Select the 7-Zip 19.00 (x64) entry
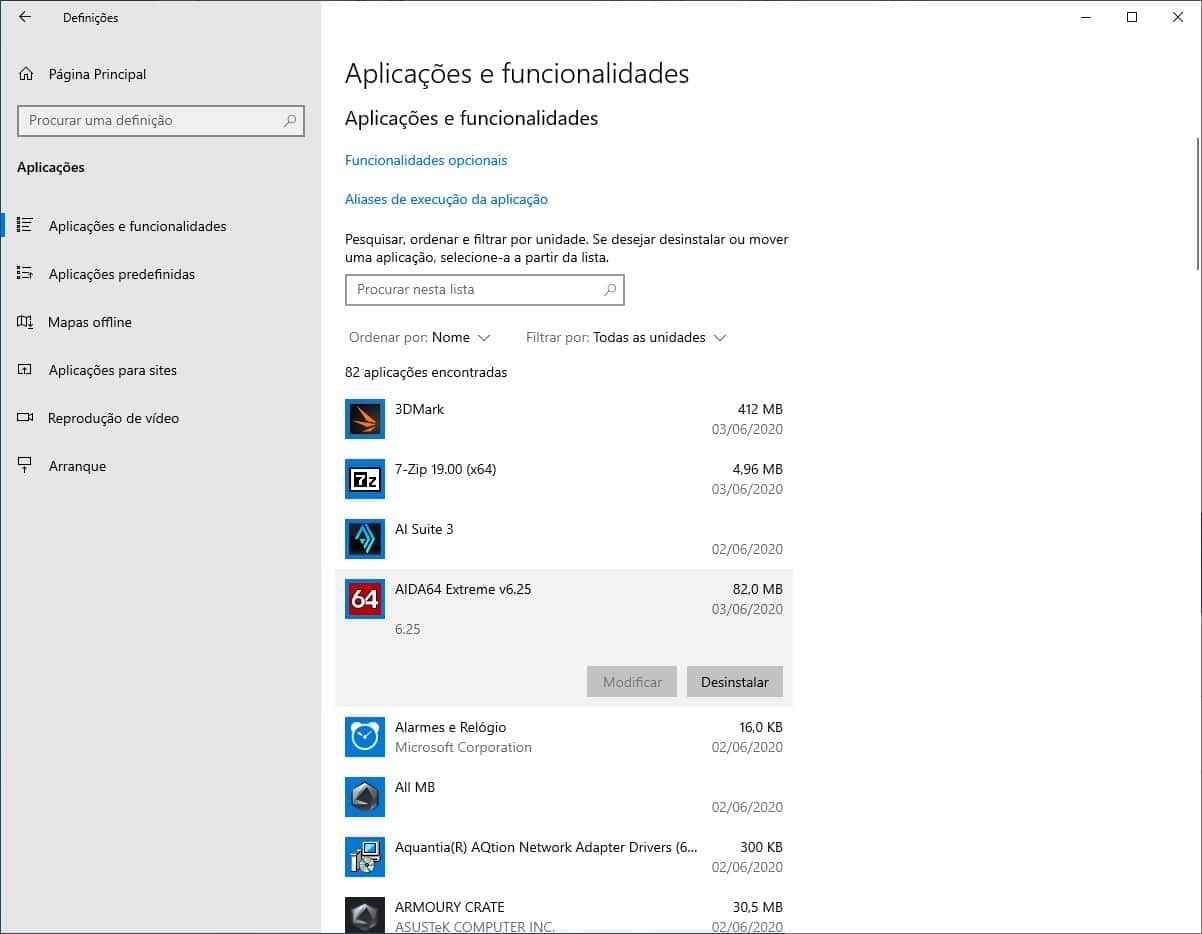 [x=445, y=469]
